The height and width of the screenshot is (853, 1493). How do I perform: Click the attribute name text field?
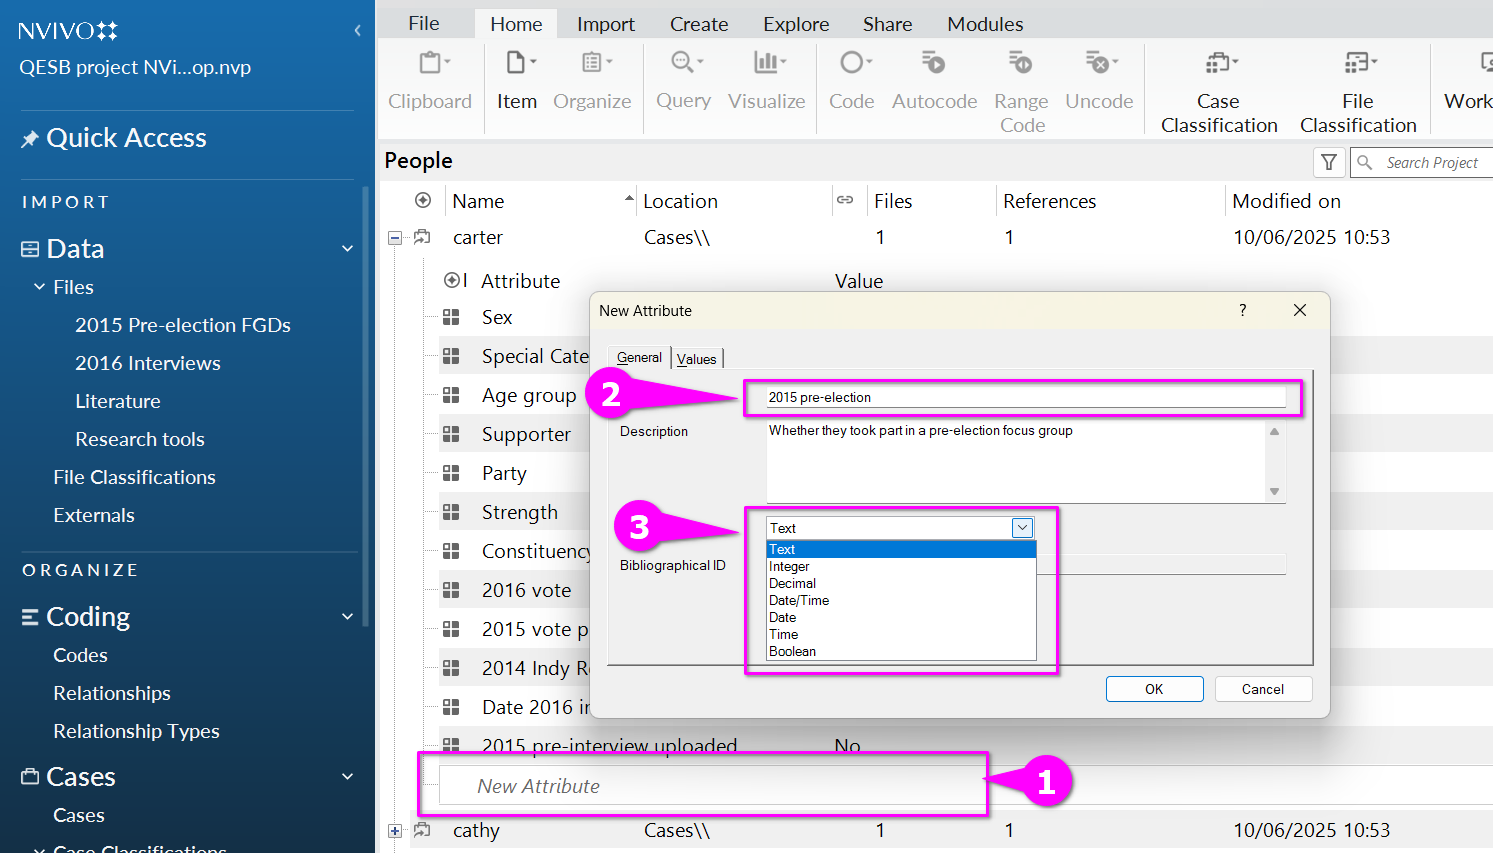tap(1024, 398)
